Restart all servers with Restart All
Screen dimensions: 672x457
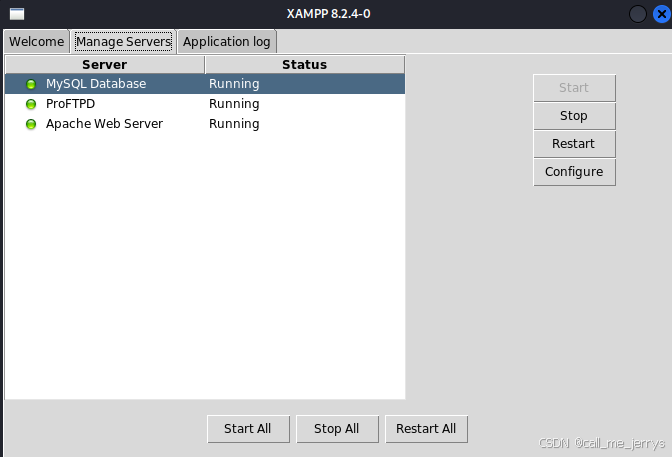click(426, 429)
